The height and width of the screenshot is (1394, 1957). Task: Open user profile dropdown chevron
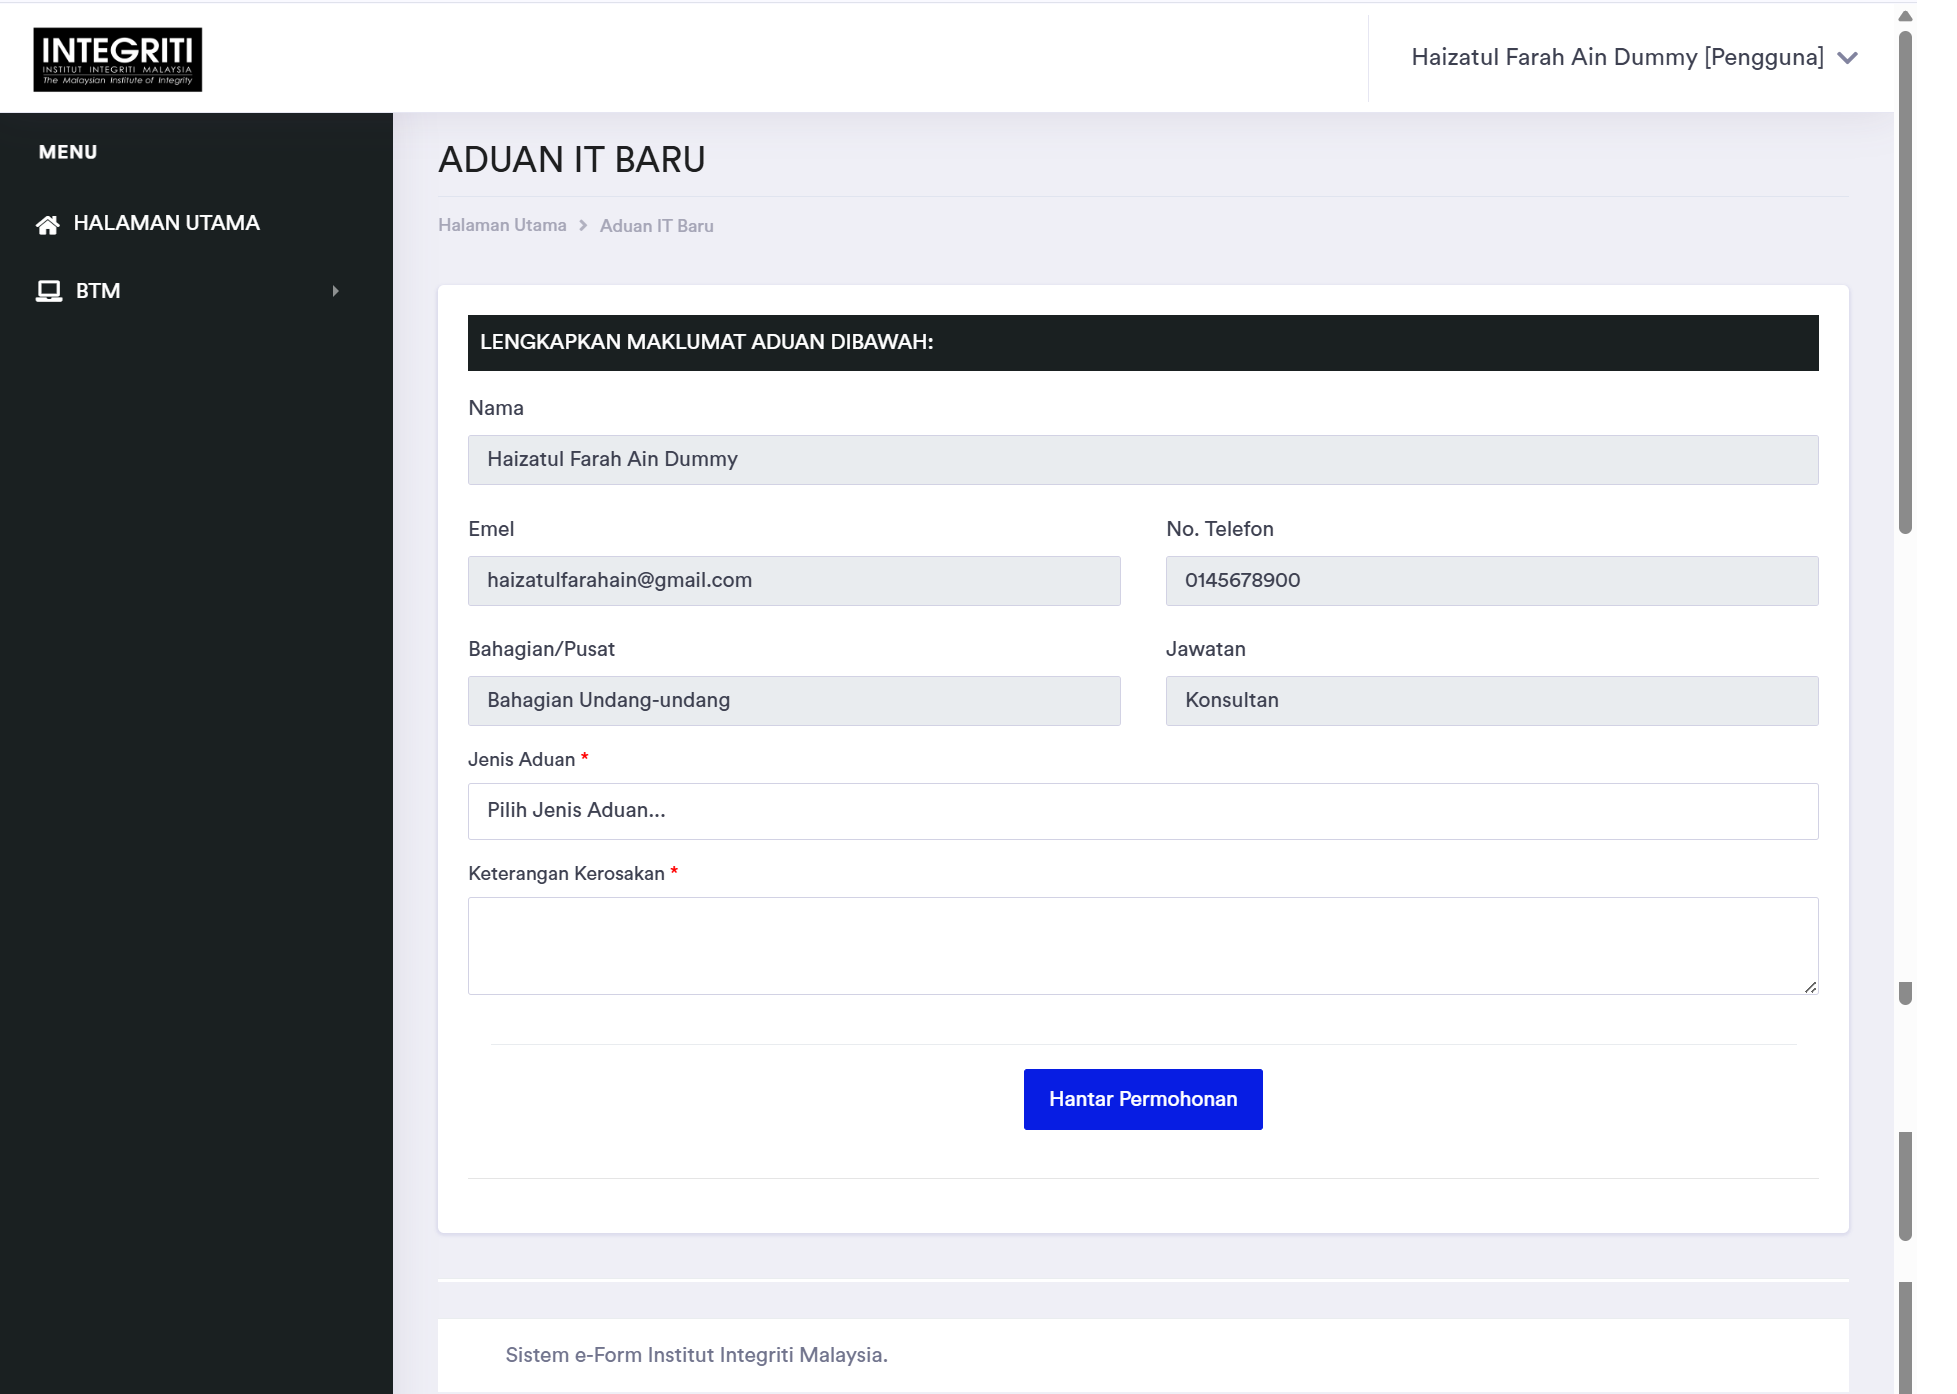pos(1847,58)
